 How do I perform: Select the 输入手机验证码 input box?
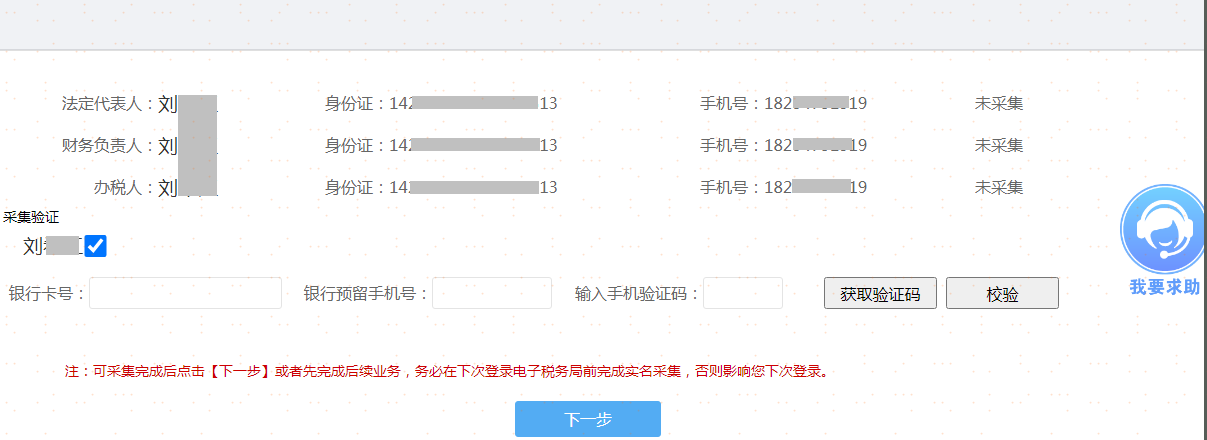(x=742, y=293)
